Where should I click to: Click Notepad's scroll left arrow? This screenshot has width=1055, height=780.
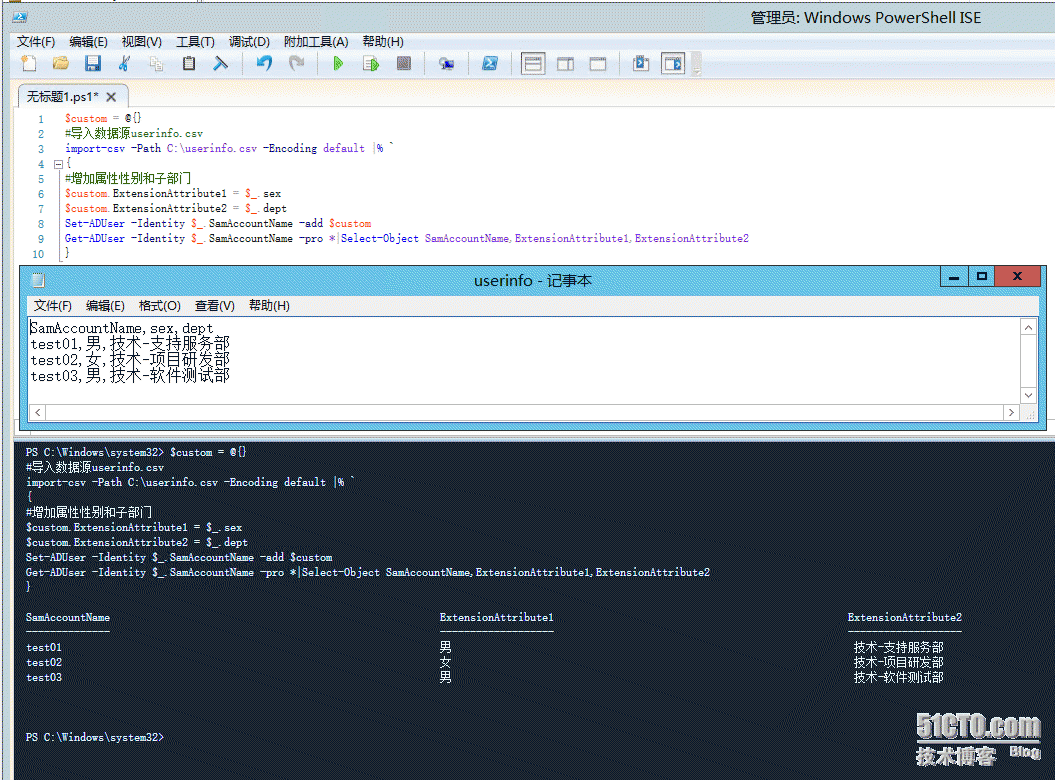(x=38, y=413)
